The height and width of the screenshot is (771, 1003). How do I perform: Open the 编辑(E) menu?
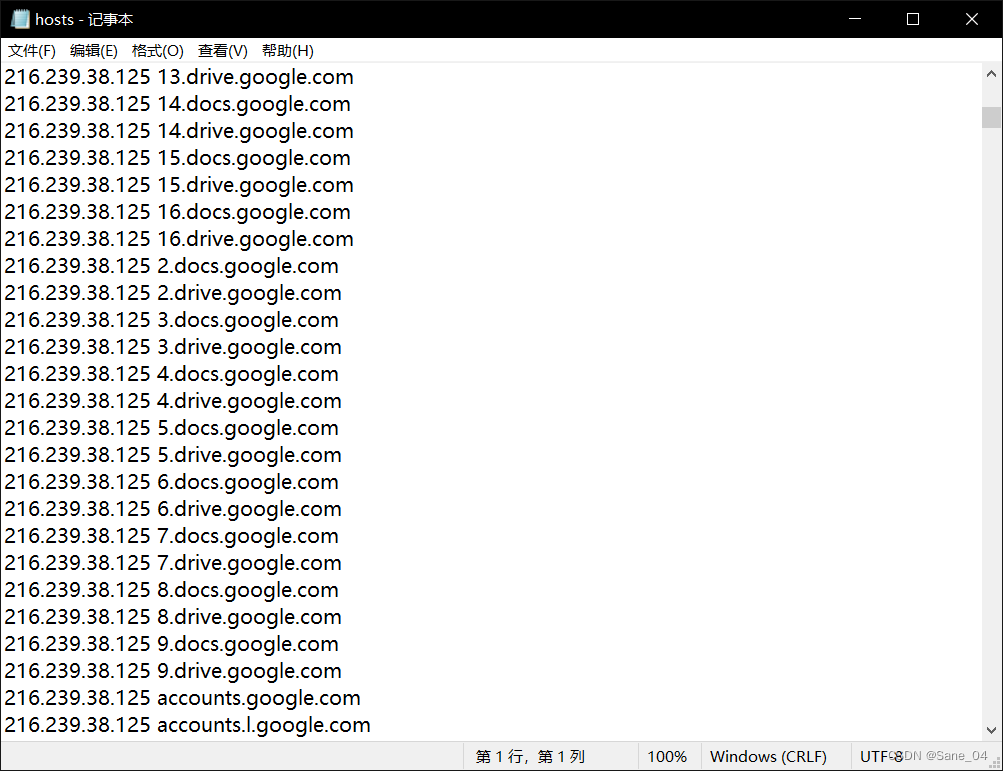(93, 51)
